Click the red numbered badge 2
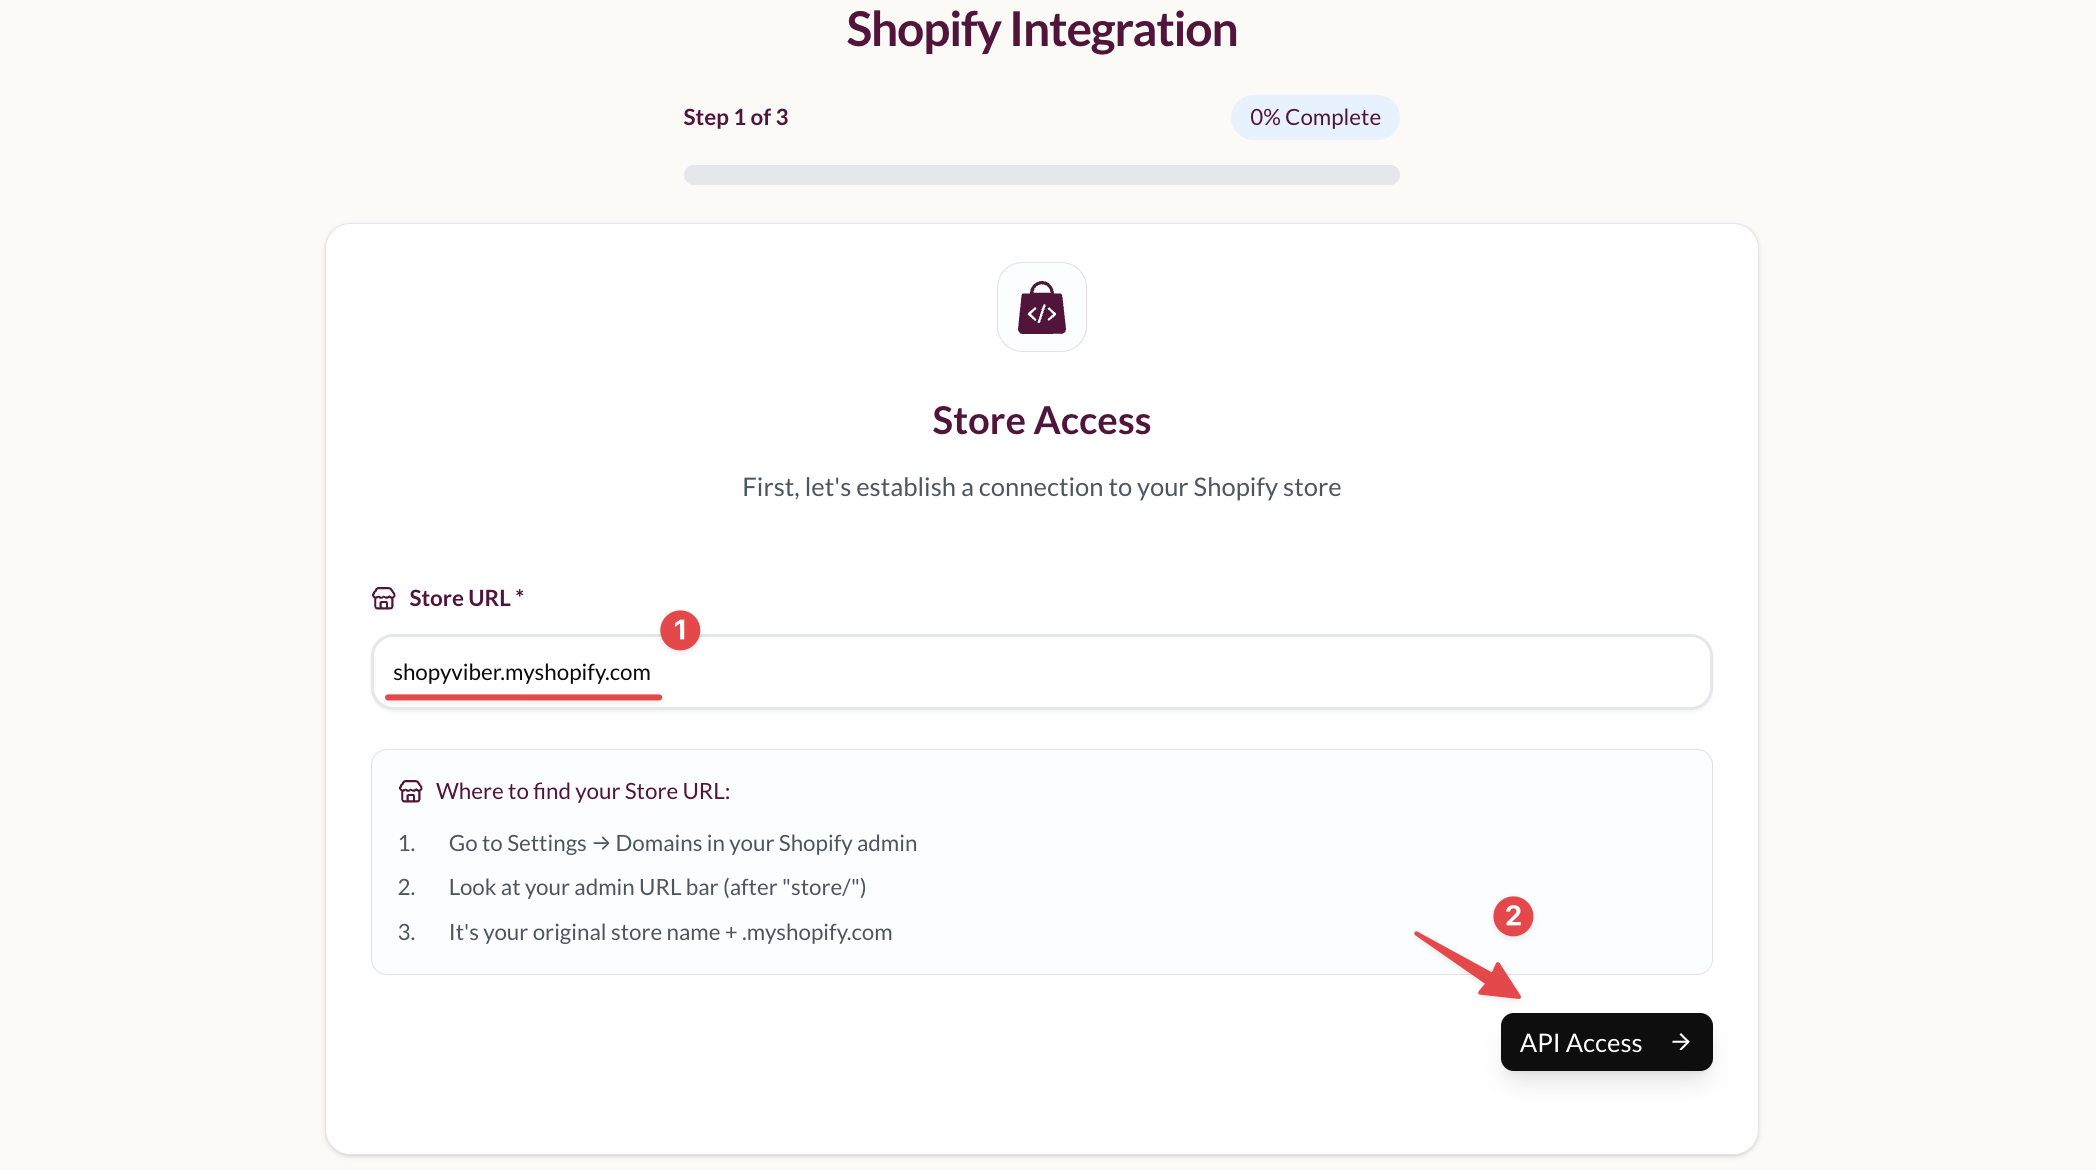This screenshot has height=1170, width=2096. [1514, 915]
